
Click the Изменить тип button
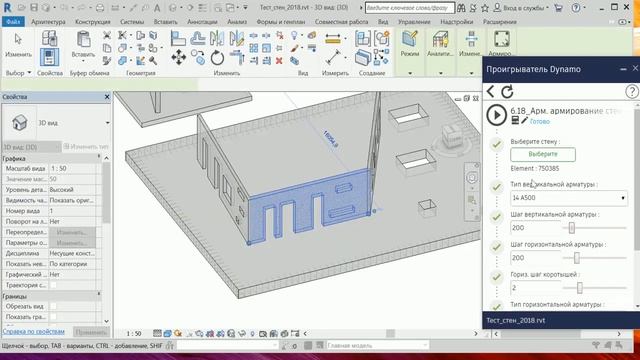86,147
